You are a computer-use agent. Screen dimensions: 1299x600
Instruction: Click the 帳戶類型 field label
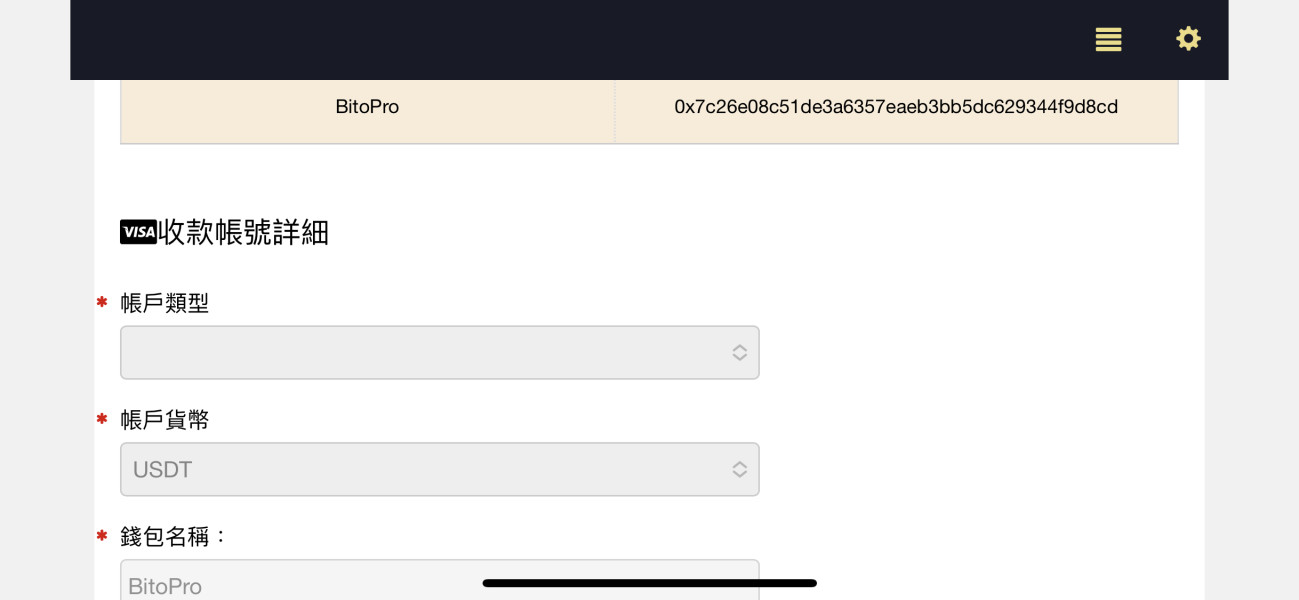coord(165,303)
